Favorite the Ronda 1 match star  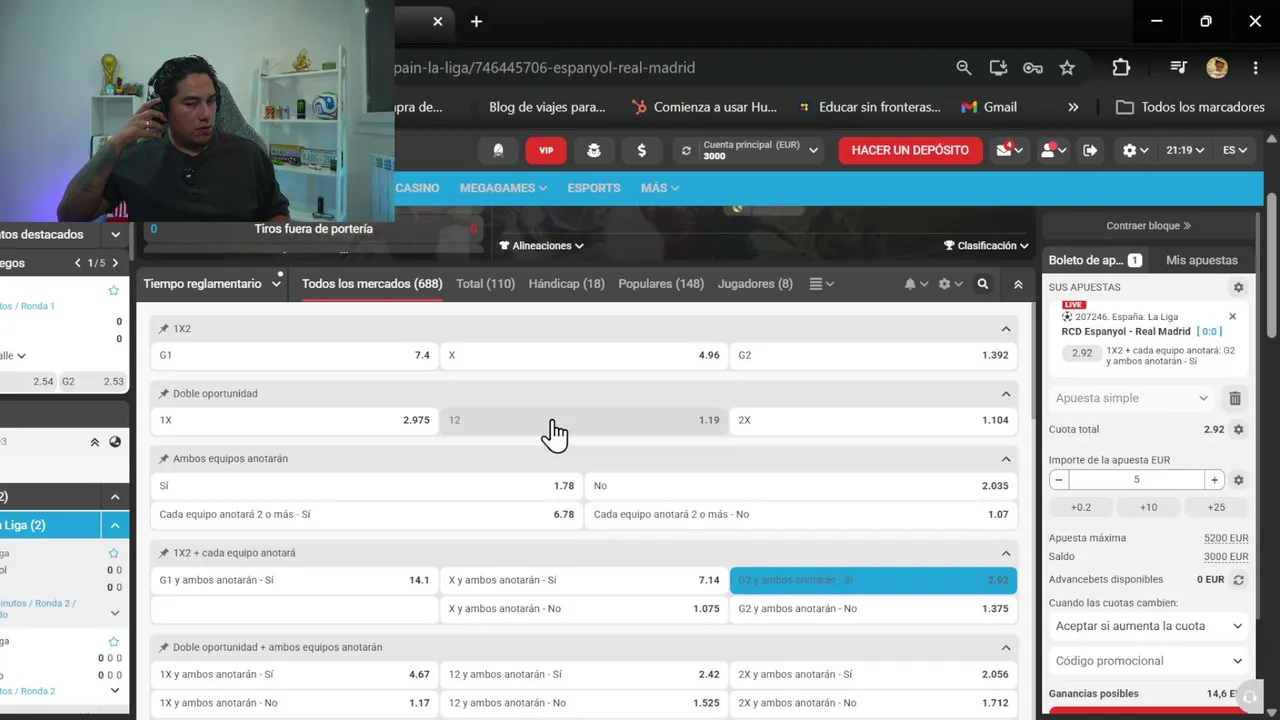pyautogui.click(x=113, y=291)
